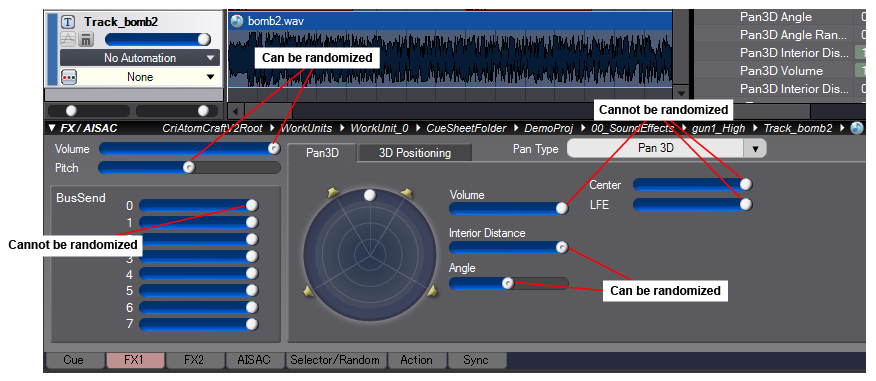This screenshot has height=381, width=876.
Task: Click the top-right speaker icon on the Pan3D circle
Action: click(406, 193)
